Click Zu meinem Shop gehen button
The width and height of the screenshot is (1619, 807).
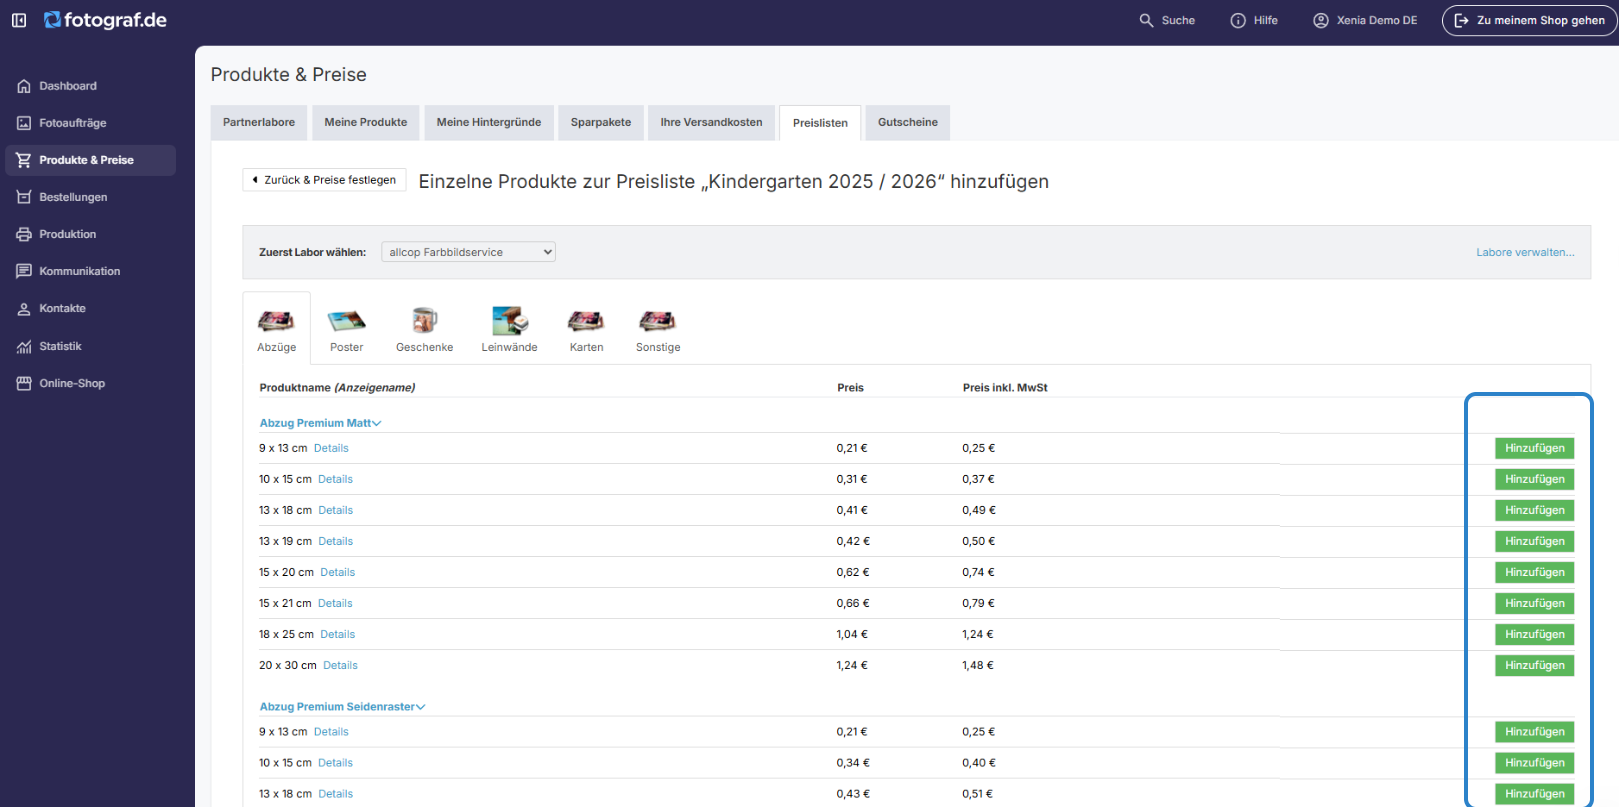[1530, 20]
